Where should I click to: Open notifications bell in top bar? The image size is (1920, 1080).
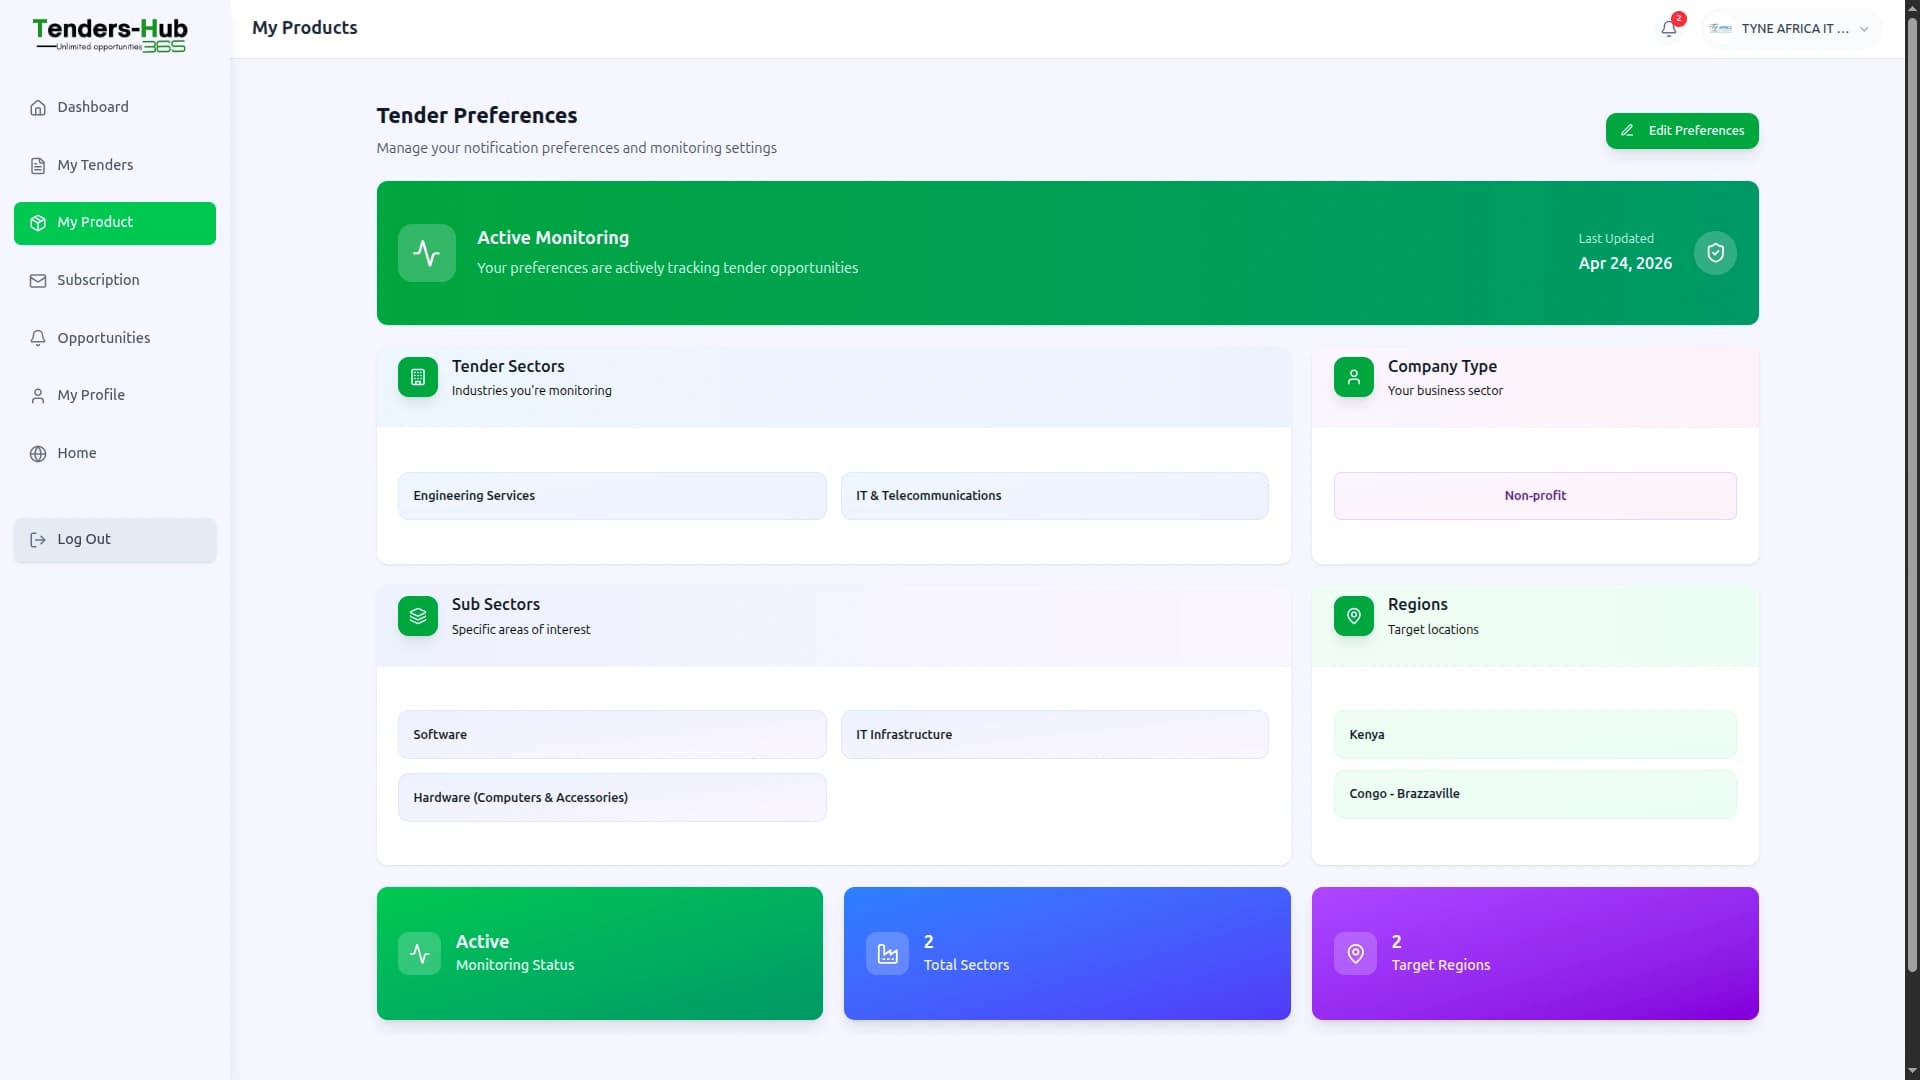(1669, 29)
